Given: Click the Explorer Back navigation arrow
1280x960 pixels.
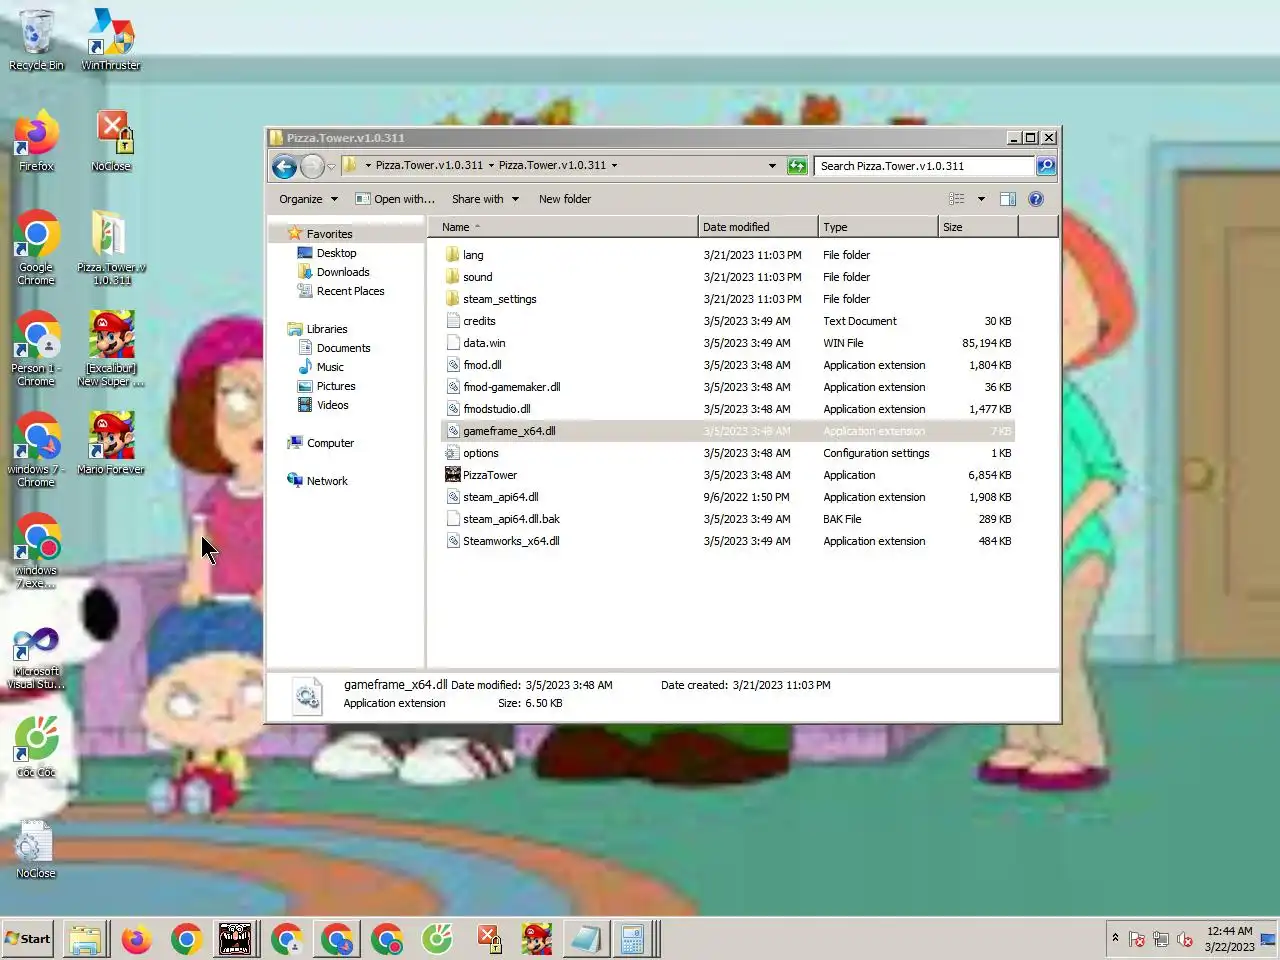Looking at the screenshot, I should point(285,166).
